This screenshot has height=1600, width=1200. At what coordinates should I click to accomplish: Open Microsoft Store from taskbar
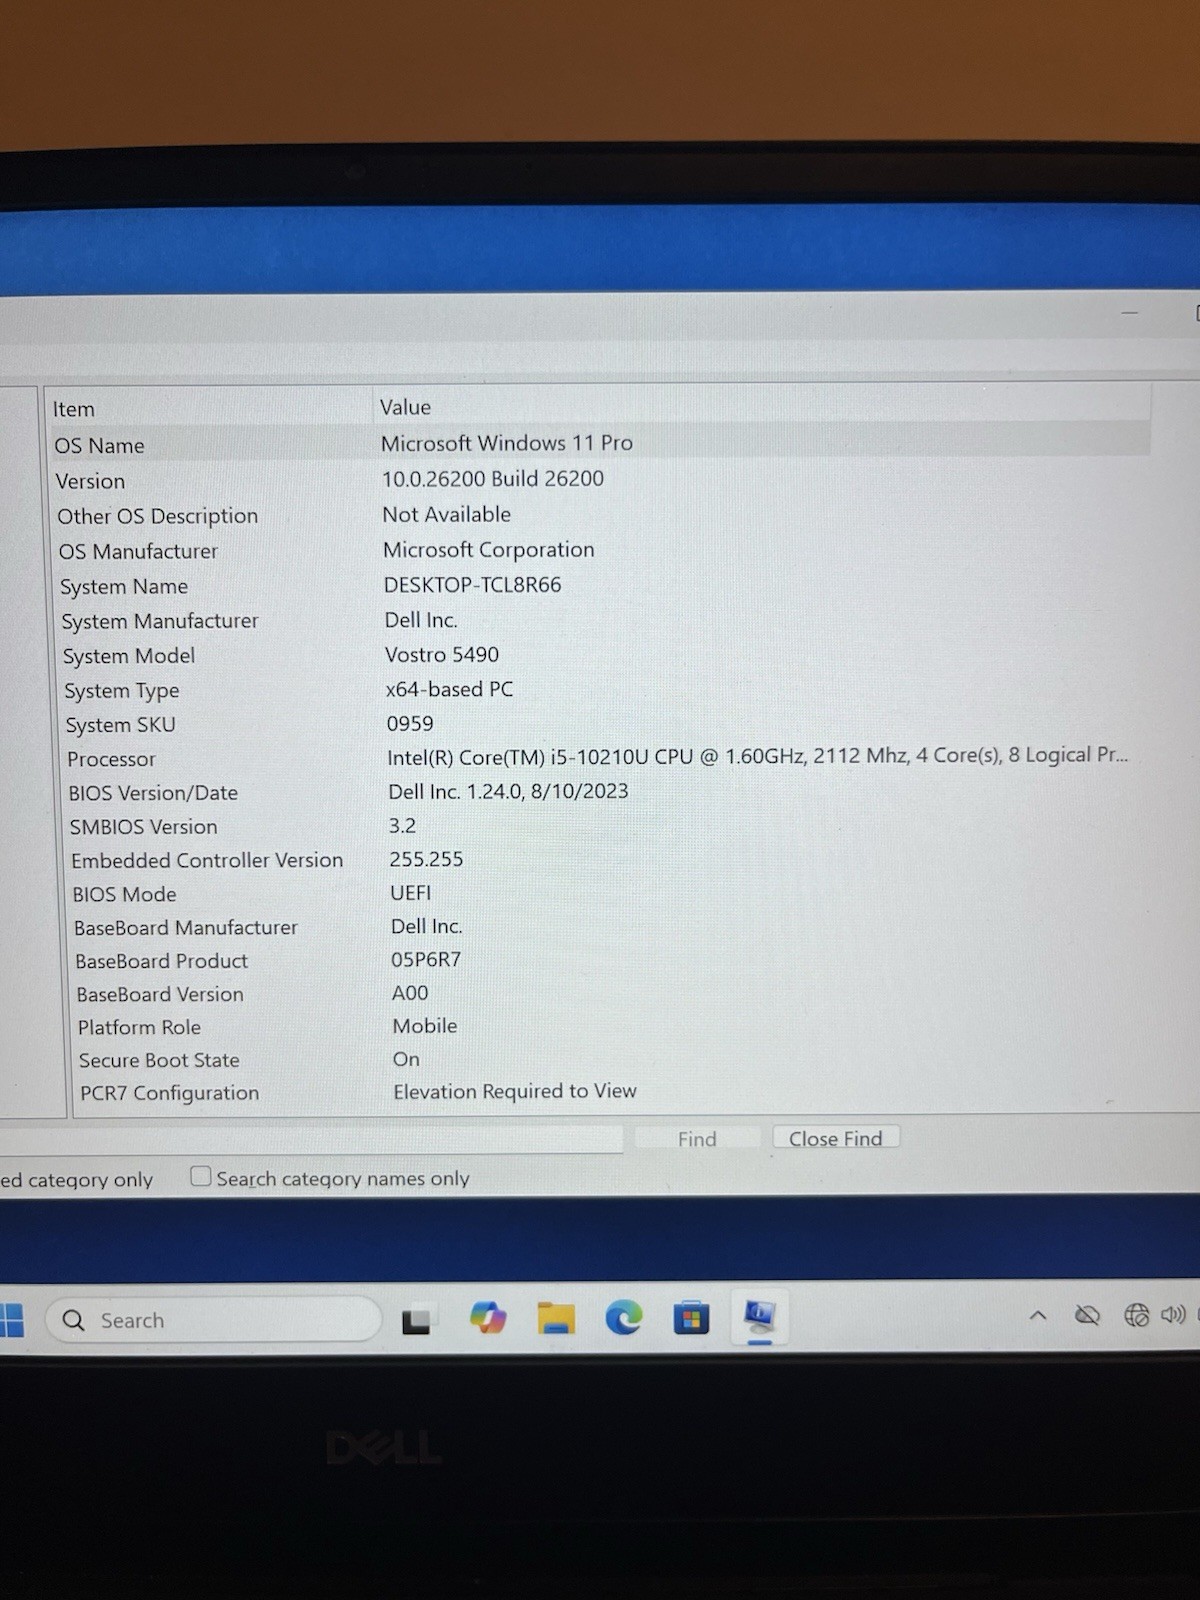691,1318
